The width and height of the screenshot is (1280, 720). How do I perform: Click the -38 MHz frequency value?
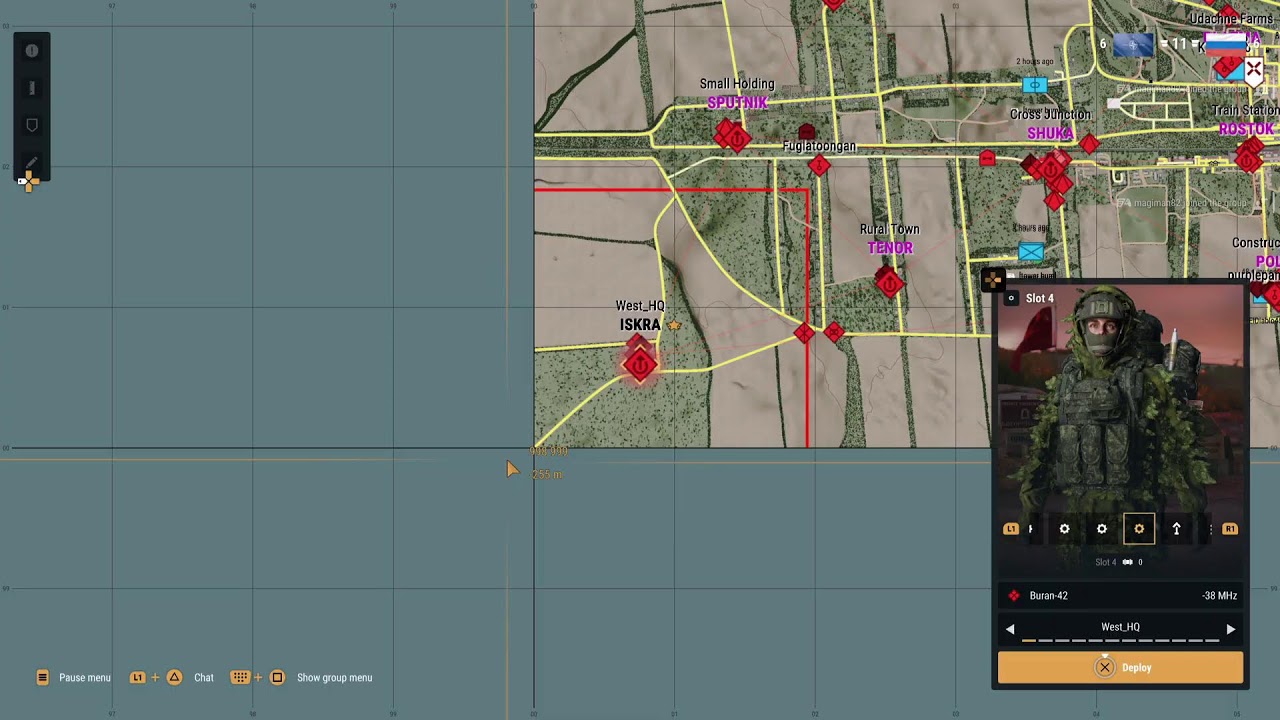pyautogui.click(x=1219, y=596)
